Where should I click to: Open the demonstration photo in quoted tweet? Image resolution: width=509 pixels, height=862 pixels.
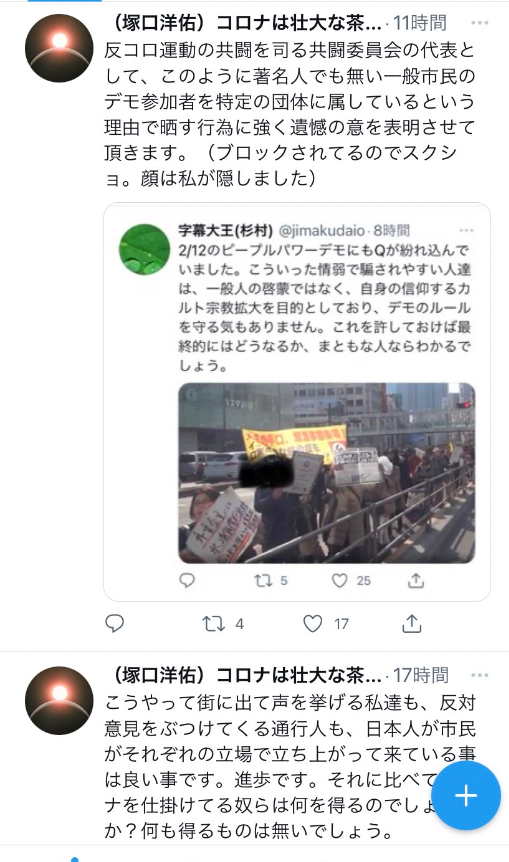coord(327,473)
